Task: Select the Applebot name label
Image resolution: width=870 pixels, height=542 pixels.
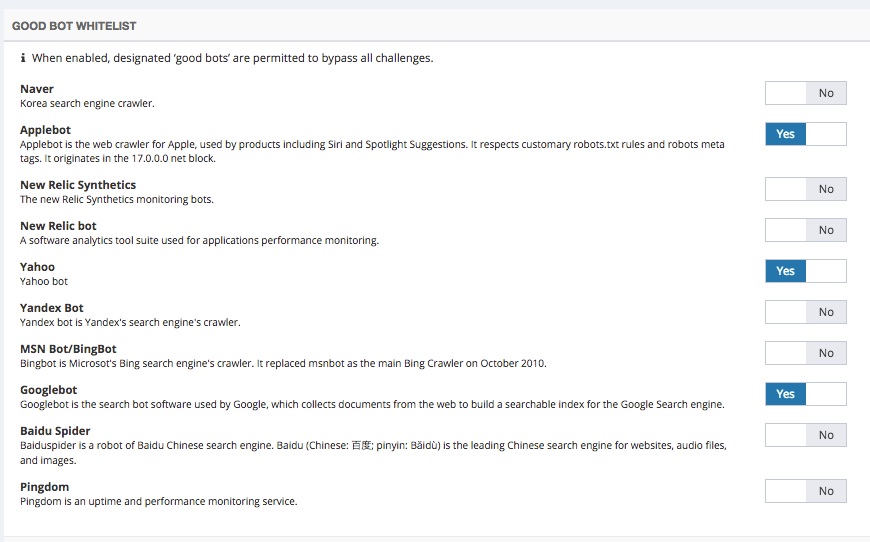Action: tap(45, 130)
